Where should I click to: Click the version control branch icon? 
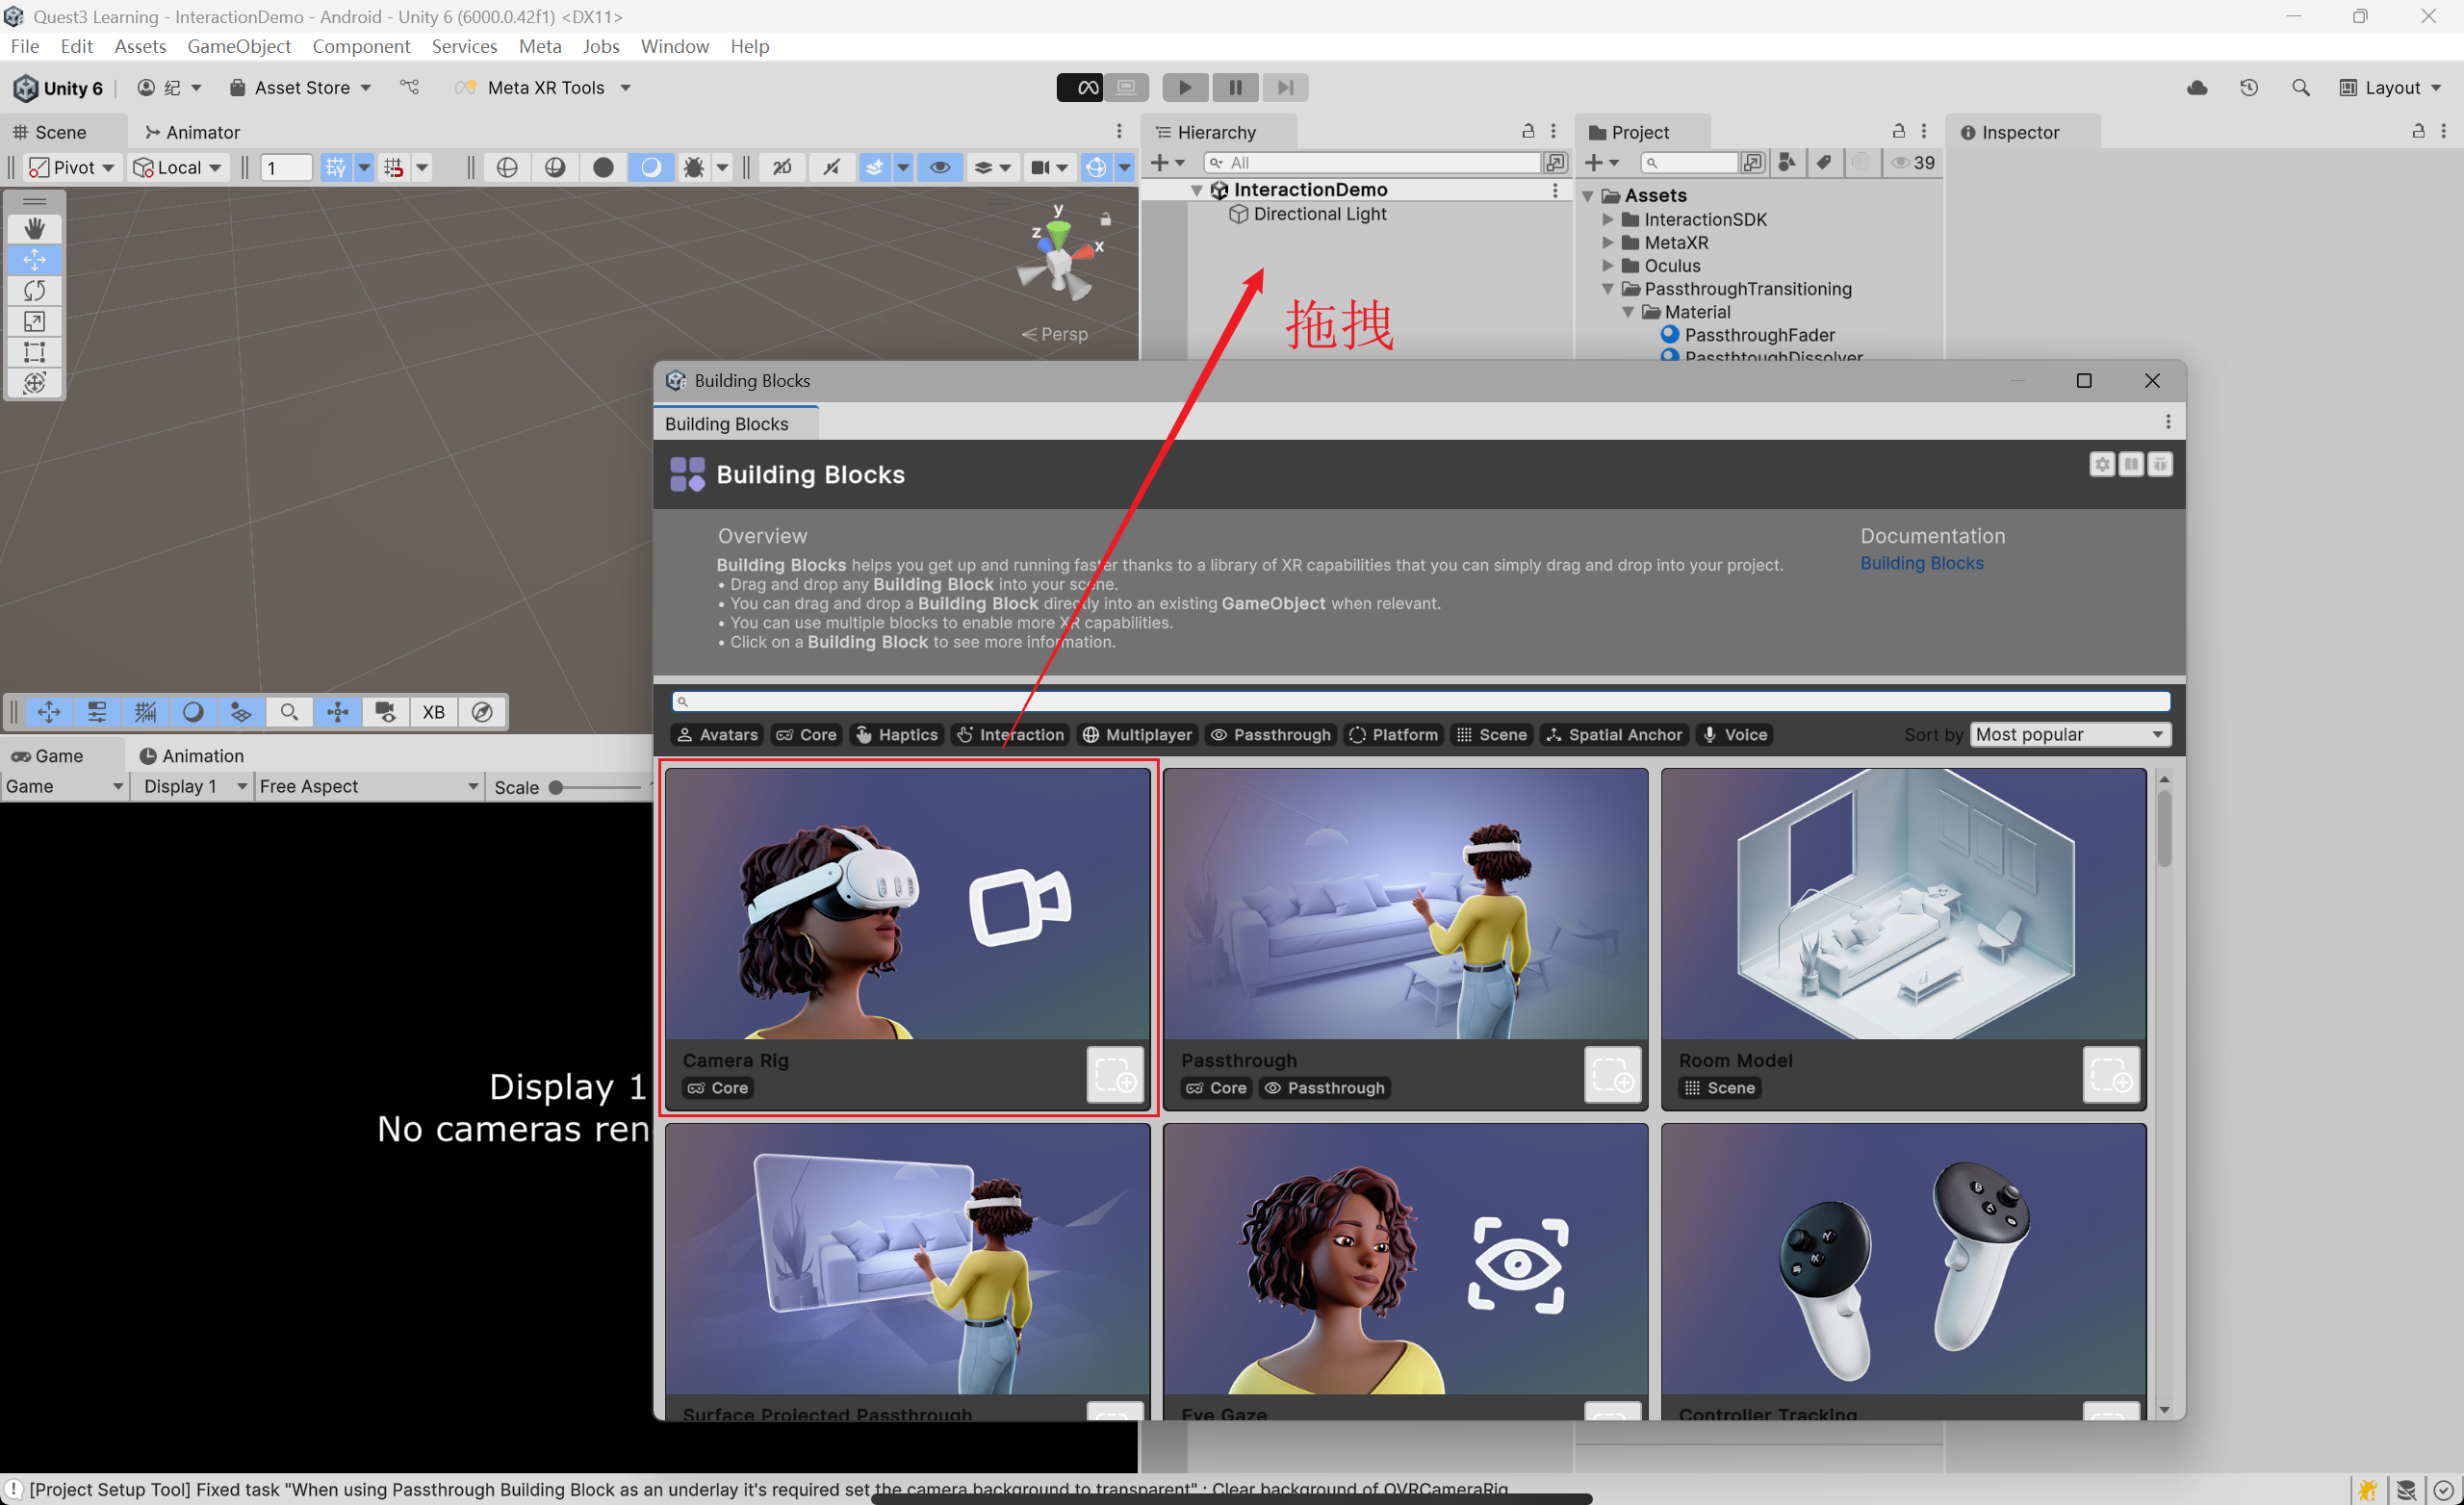pyautogui.click(x=410, y=88)
